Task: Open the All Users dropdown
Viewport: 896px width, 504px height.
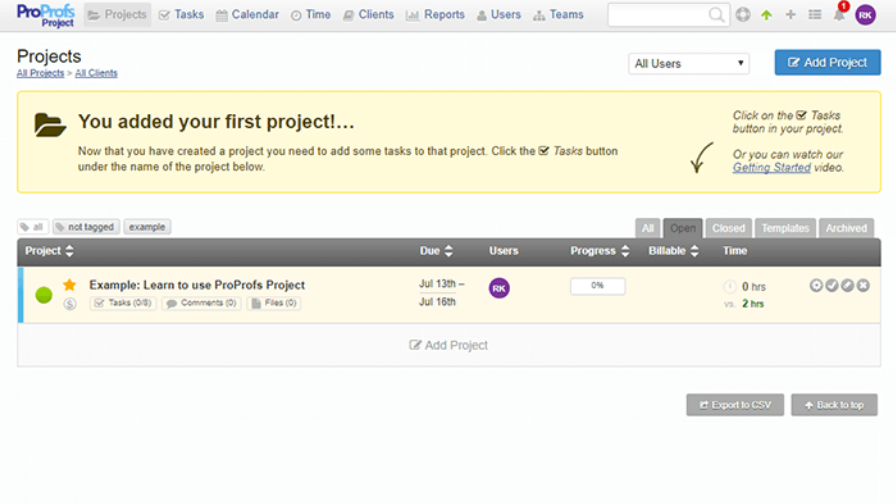Action: pyautogui.click(x=689, y=63)
